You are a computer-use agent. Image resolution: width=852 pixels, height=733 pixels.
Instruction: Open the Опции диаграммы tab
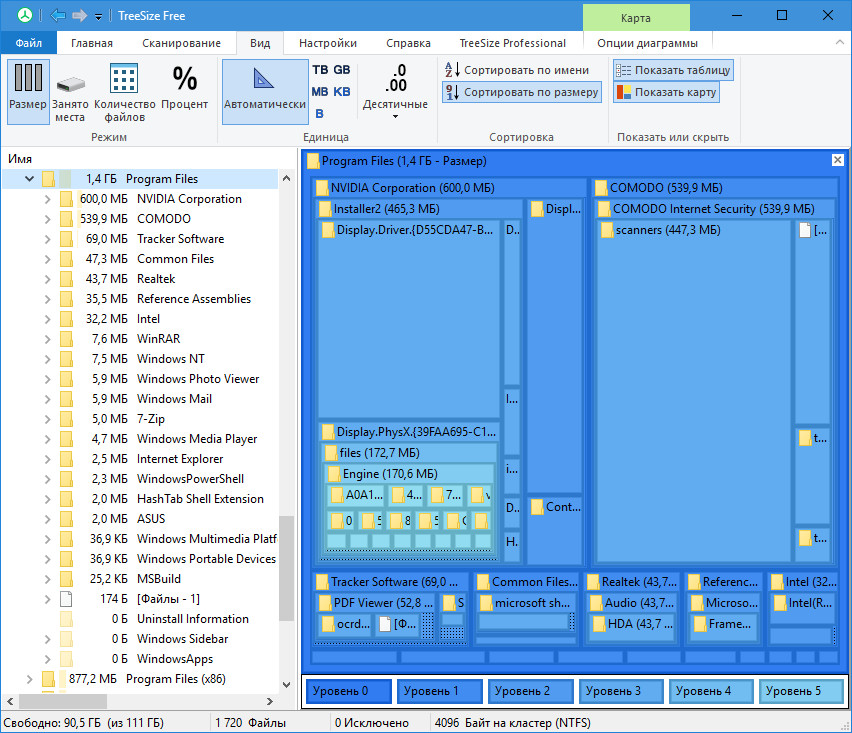(x=647, y=43)
